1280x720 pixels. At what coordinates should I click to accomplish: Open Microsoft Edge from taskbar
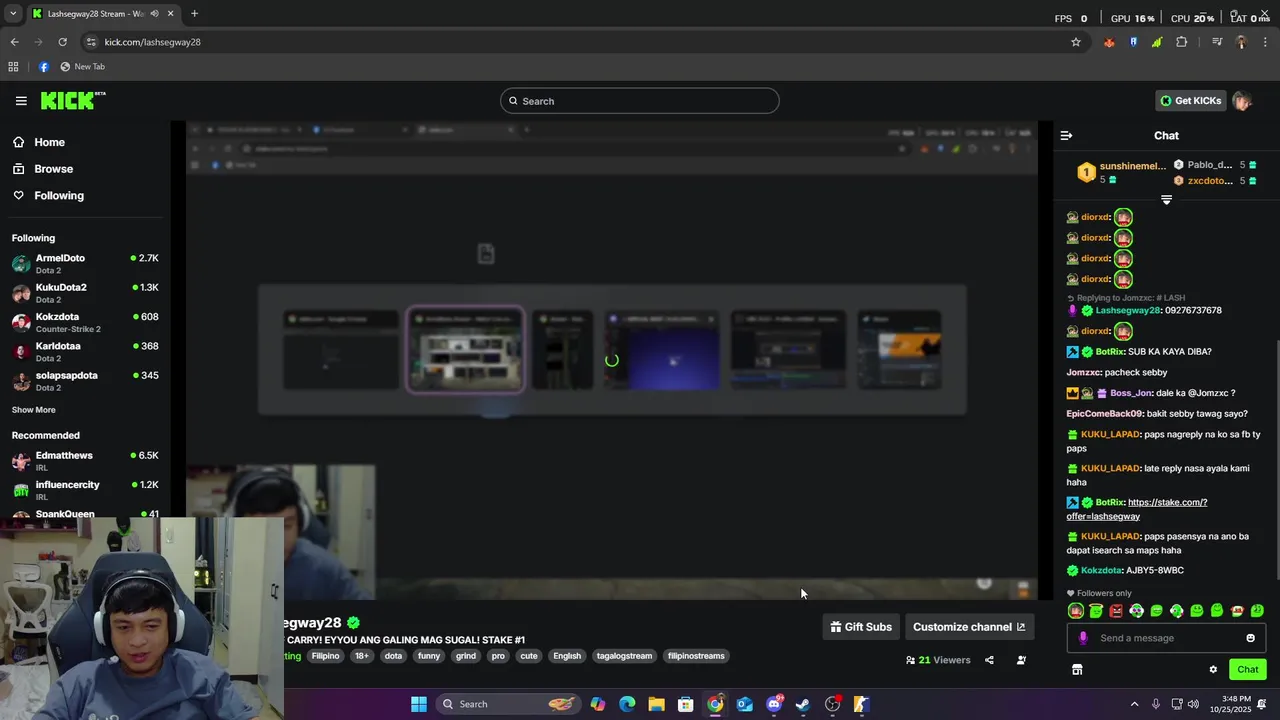[x=627, y=704]
